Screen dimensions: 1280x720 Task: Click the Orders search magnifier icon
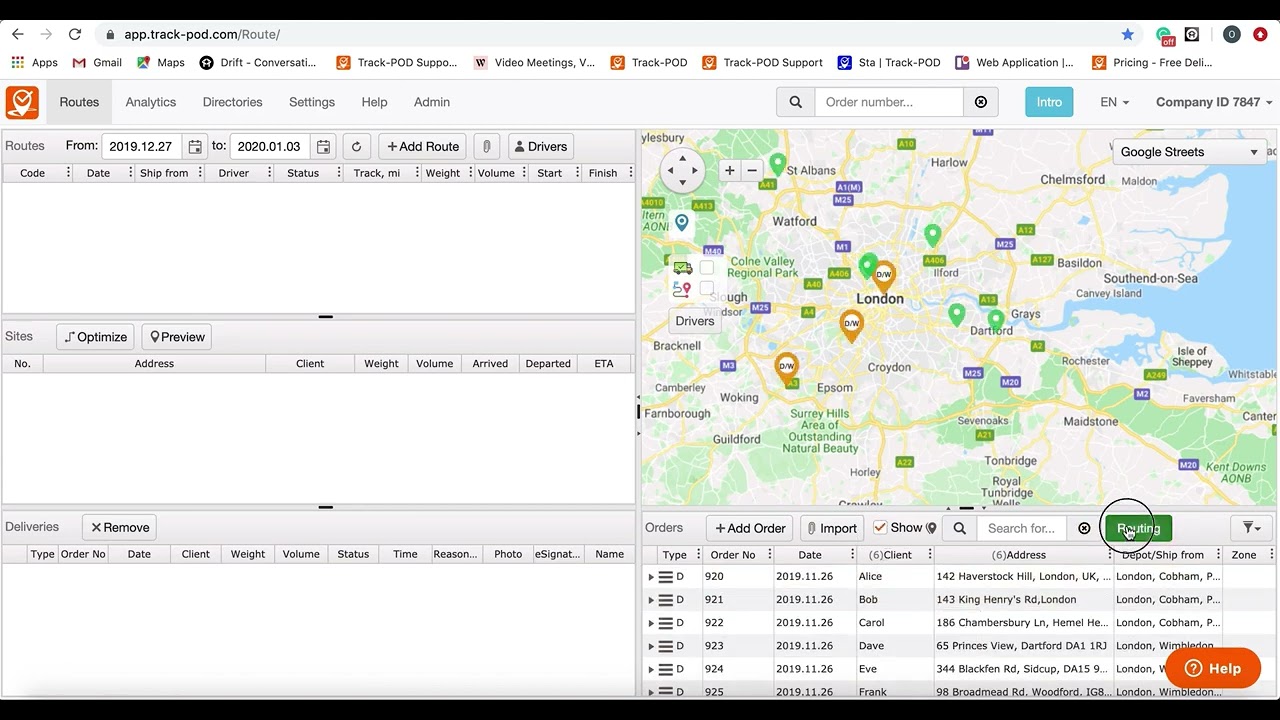click(960, 528)
